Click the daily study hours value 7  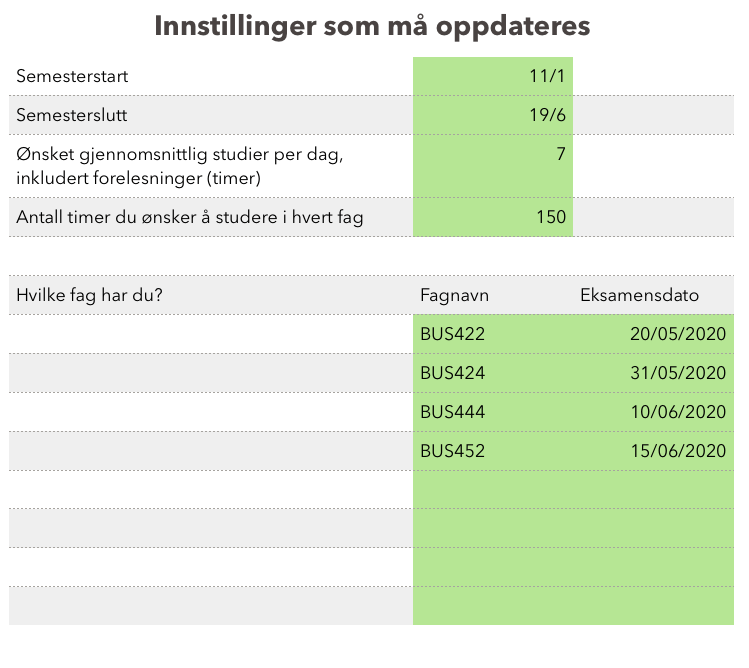[493, 165]
